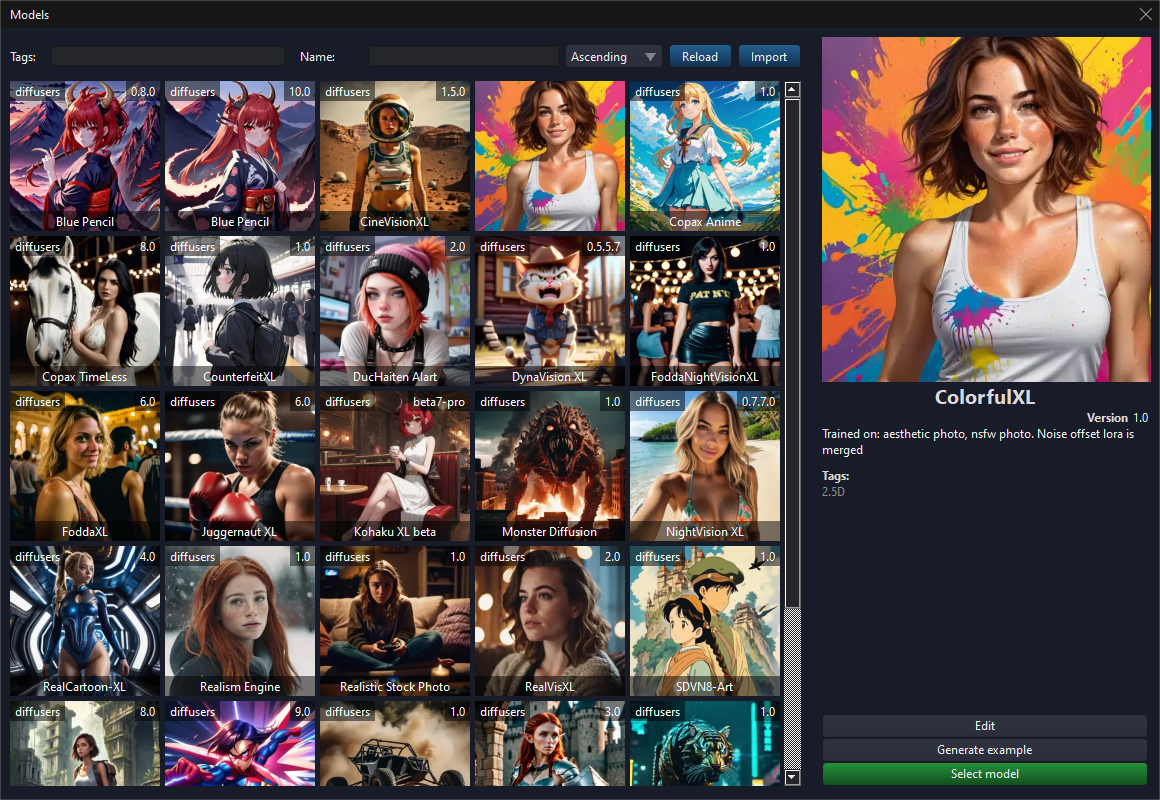
Task: Select the CounterfeitXL model thumbnail
Action: 240,312
